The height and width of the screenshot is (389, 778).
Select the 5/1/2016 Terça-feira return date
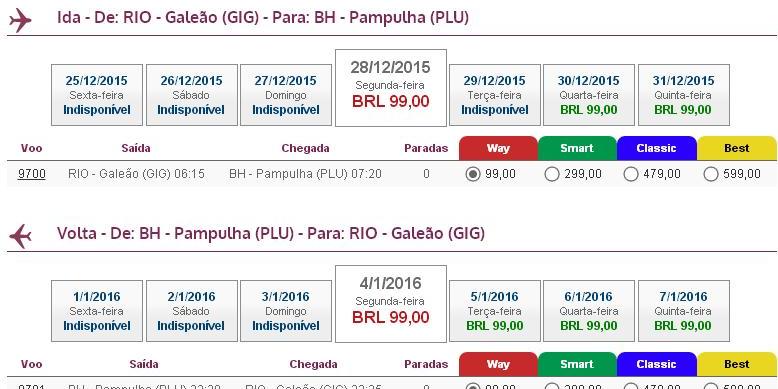tap(495, 311)
